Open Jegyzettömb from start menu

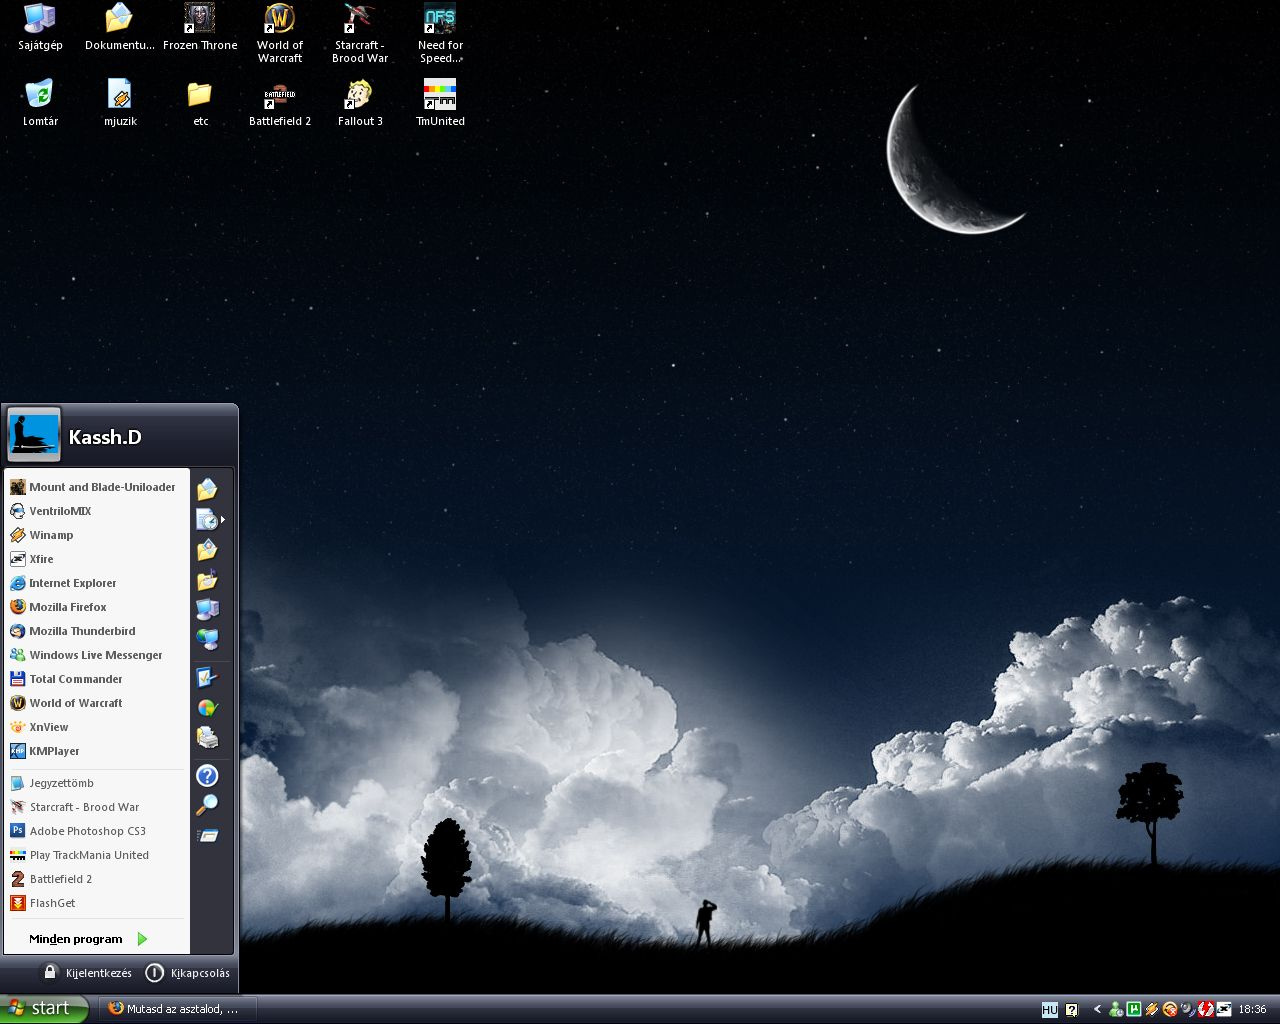(x=96, y=783)
